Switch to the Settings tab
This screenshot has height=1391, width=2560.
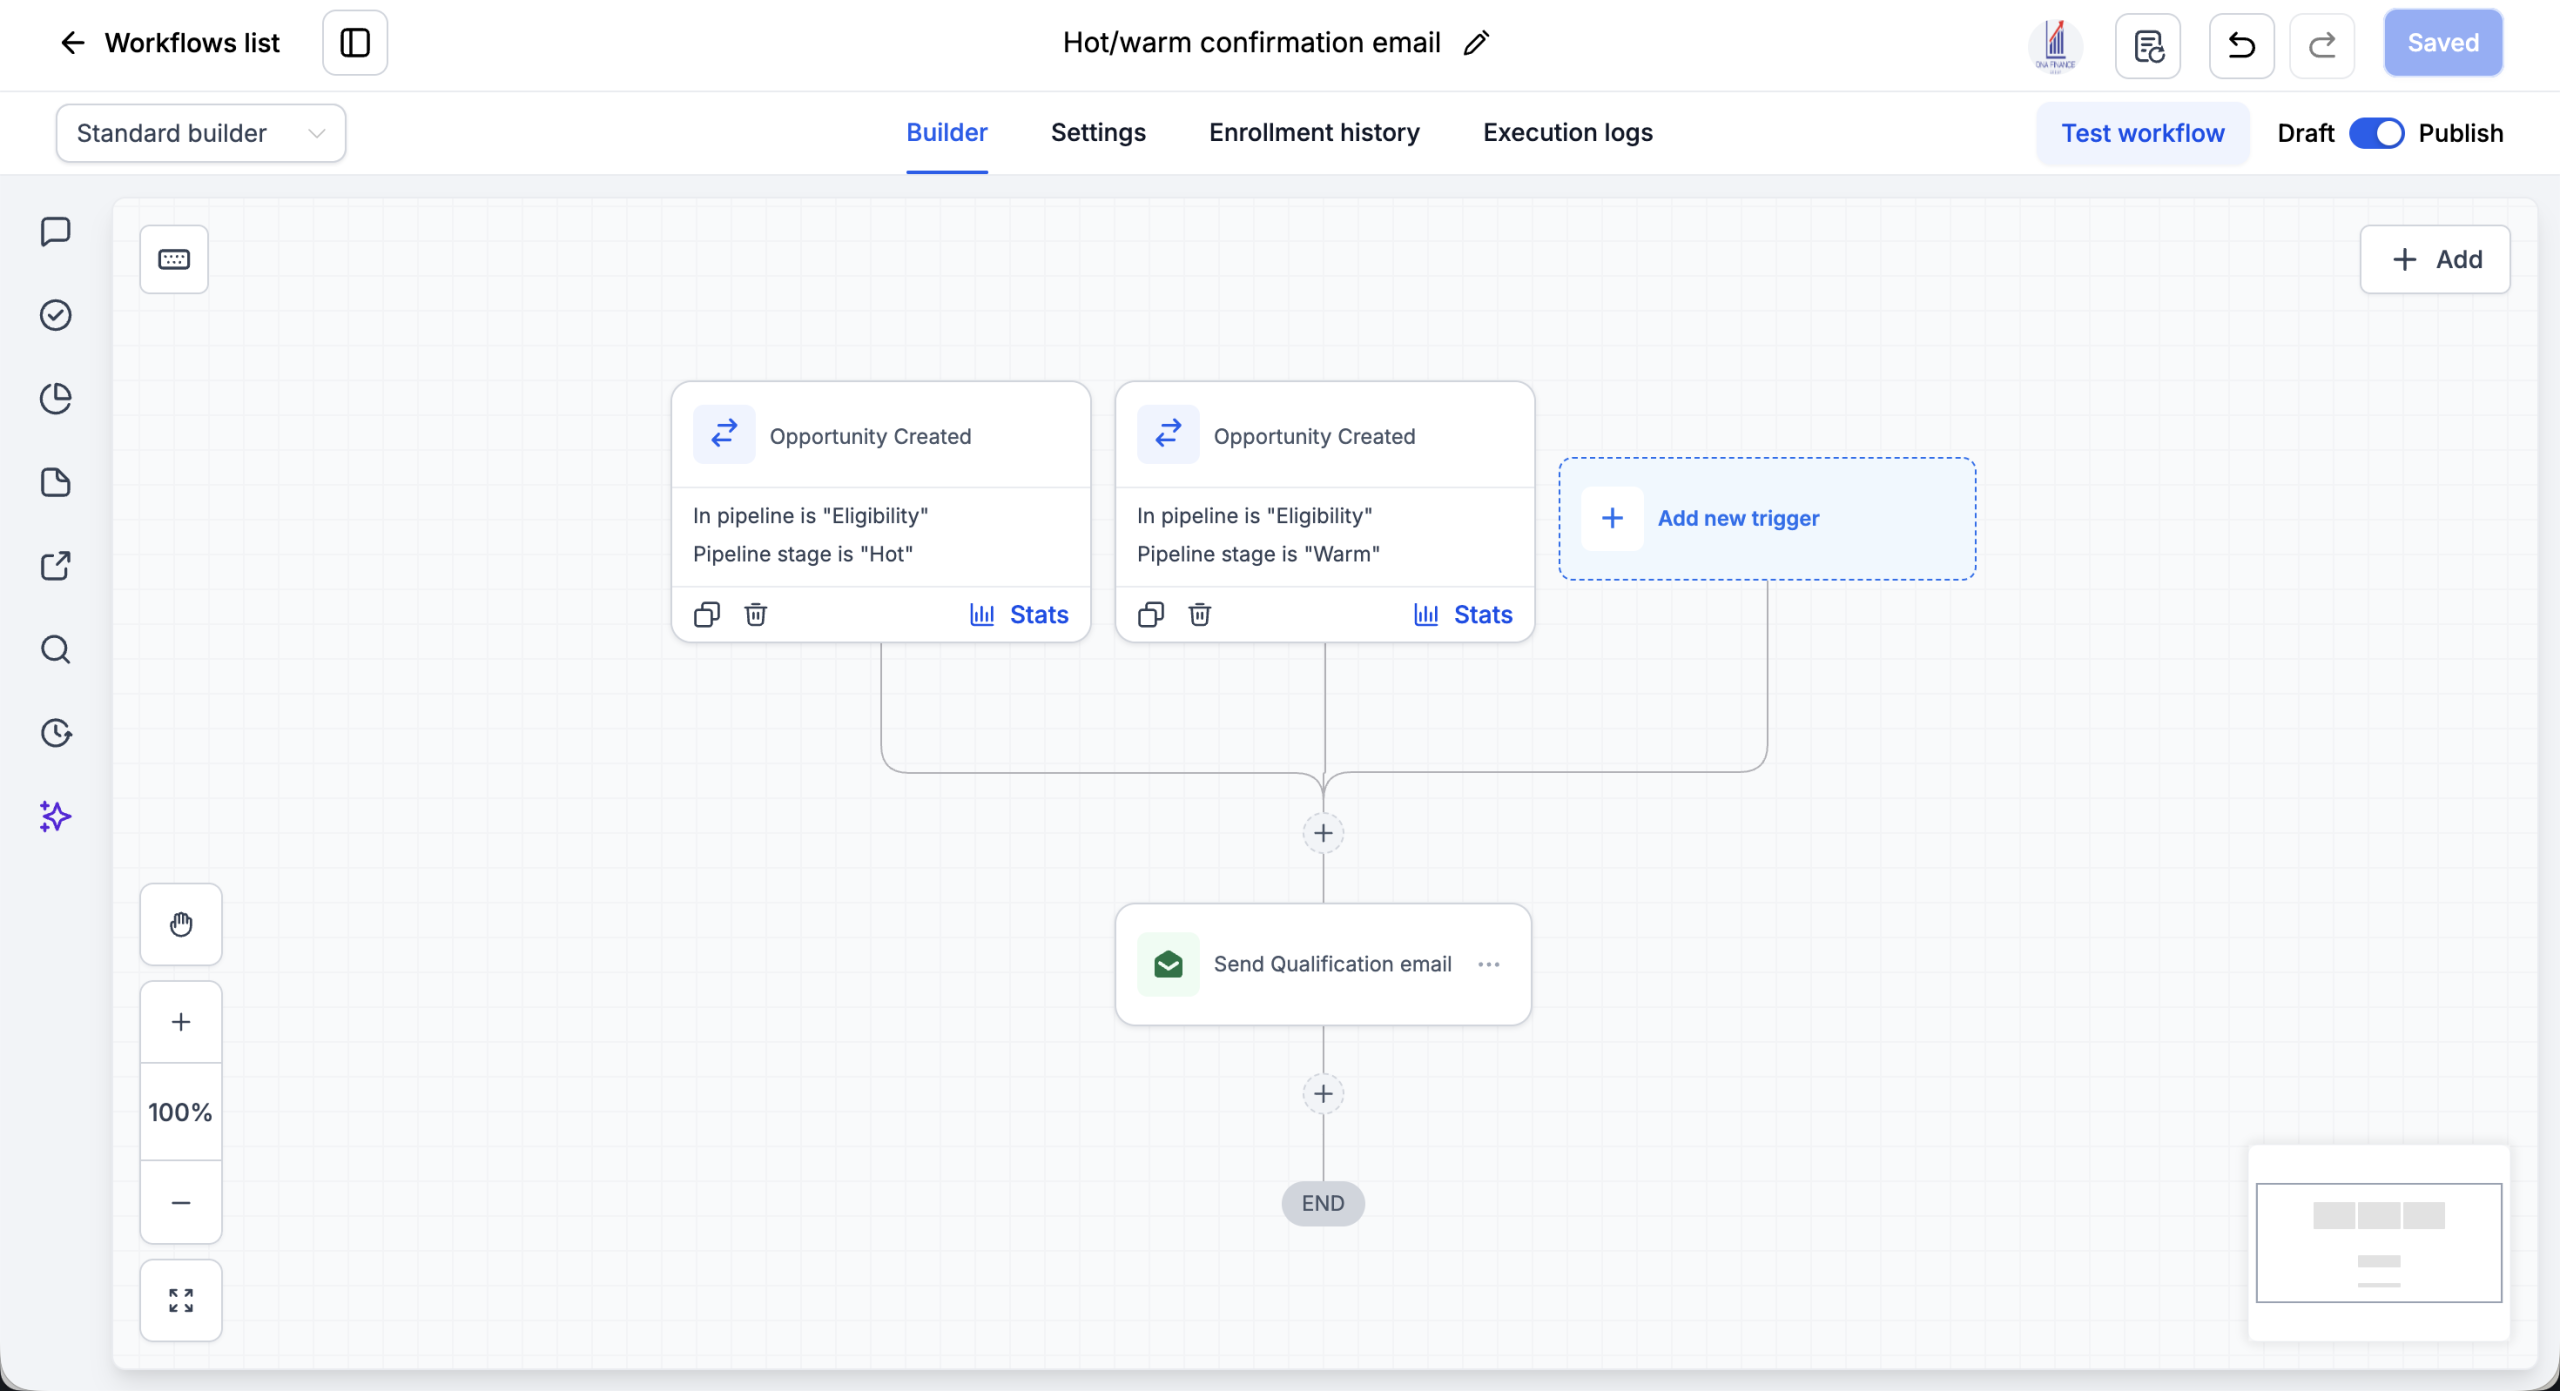click(1098, 133)
